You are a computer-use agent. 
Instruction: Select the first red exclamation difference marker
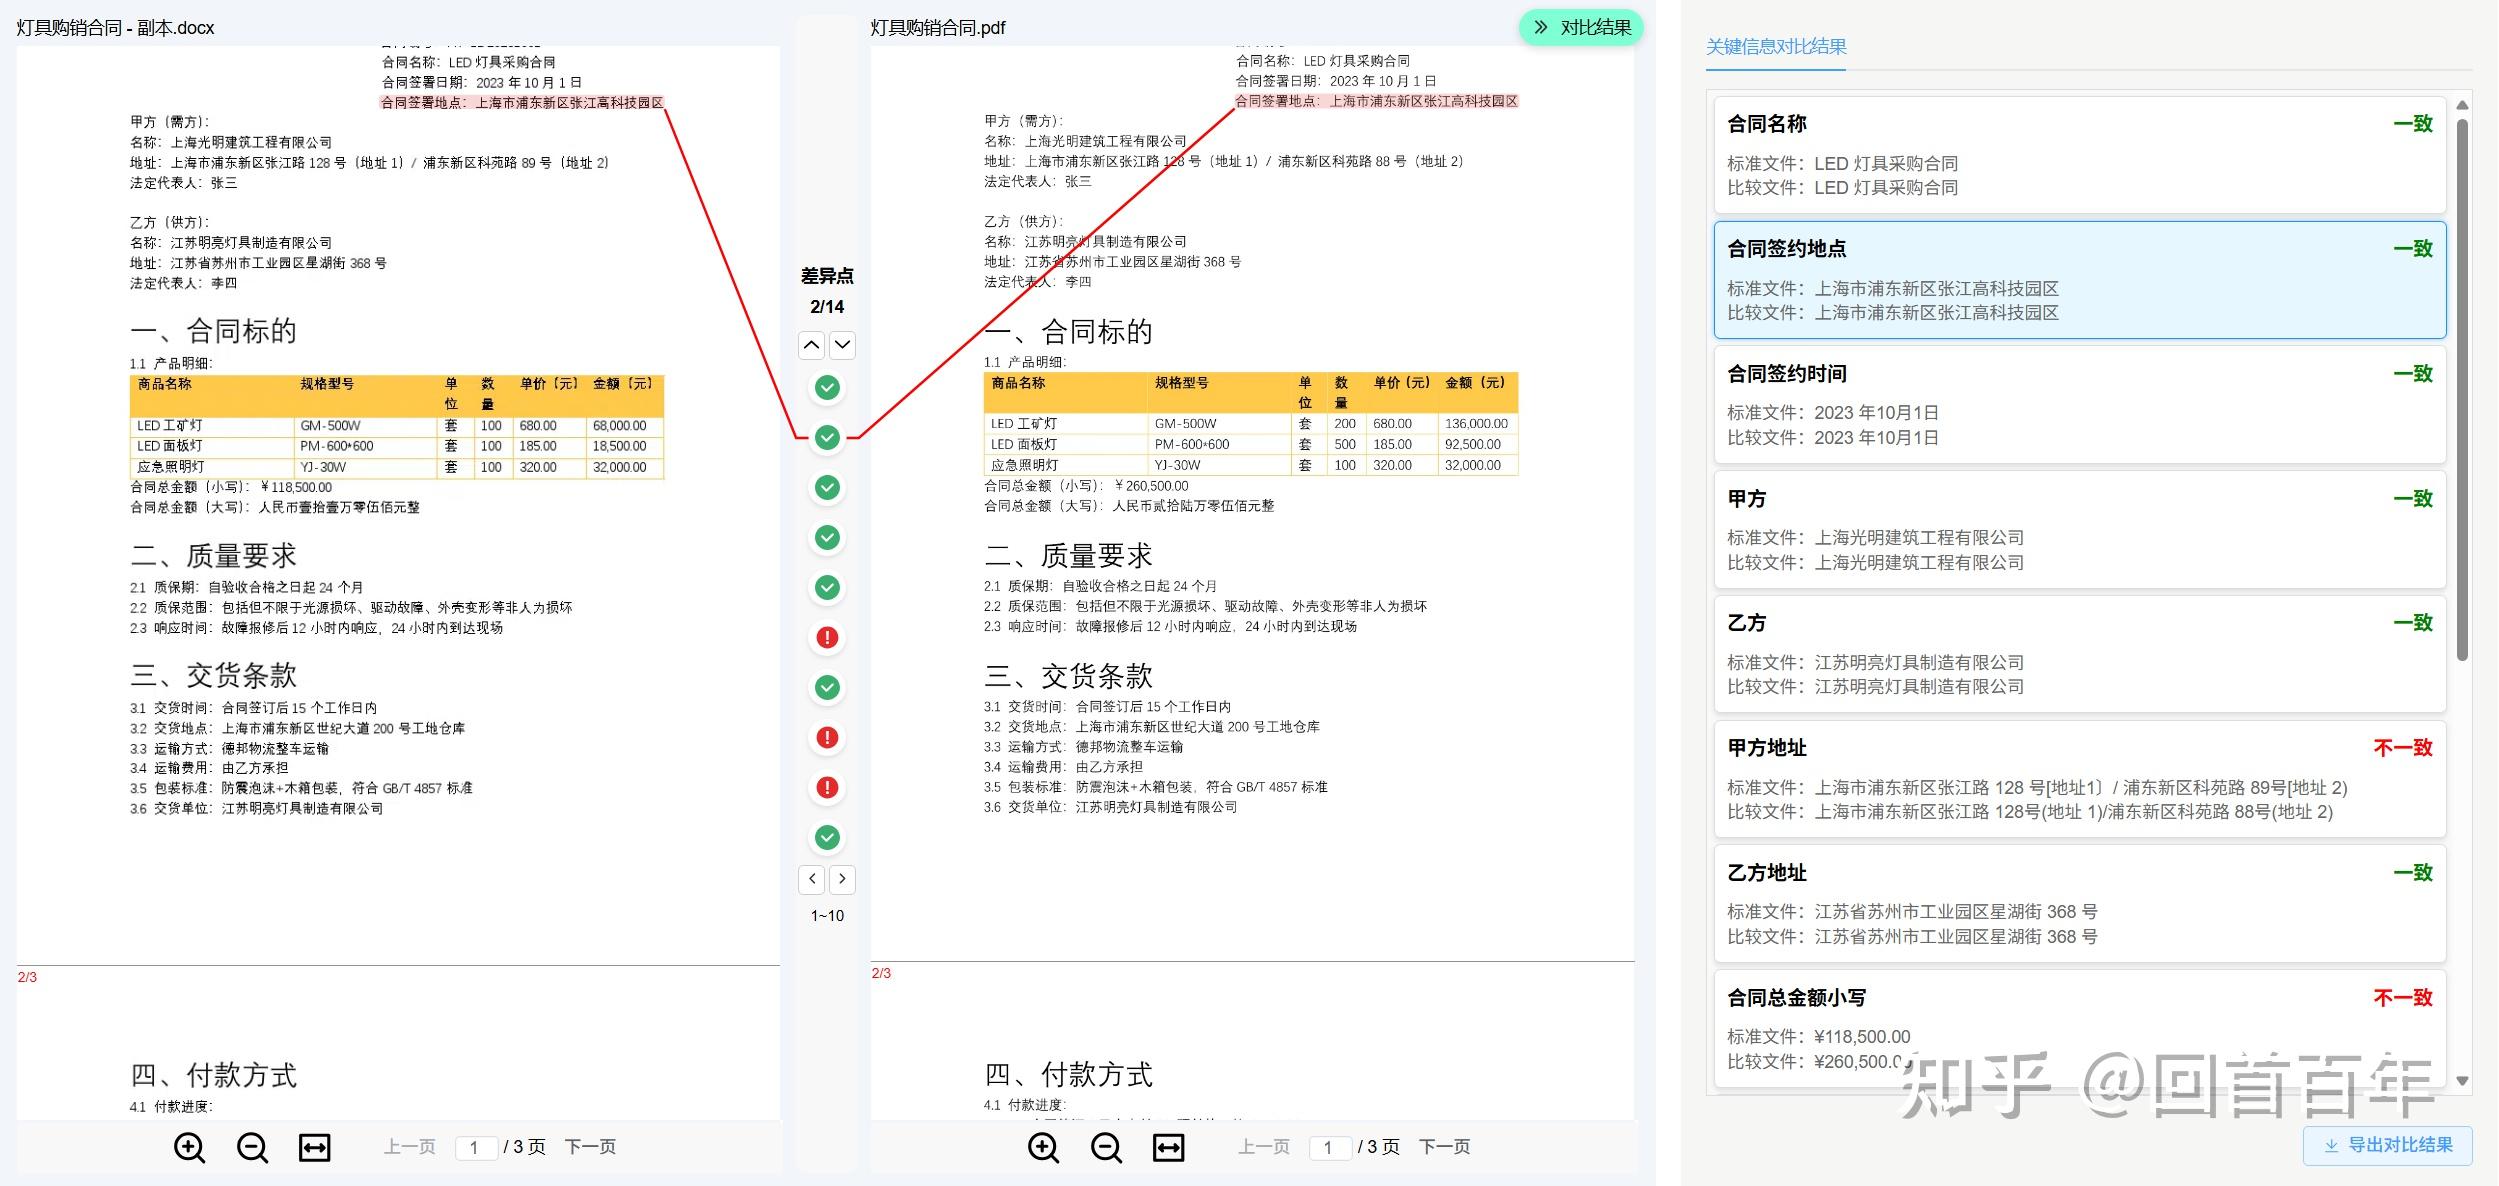click(827, 637)
